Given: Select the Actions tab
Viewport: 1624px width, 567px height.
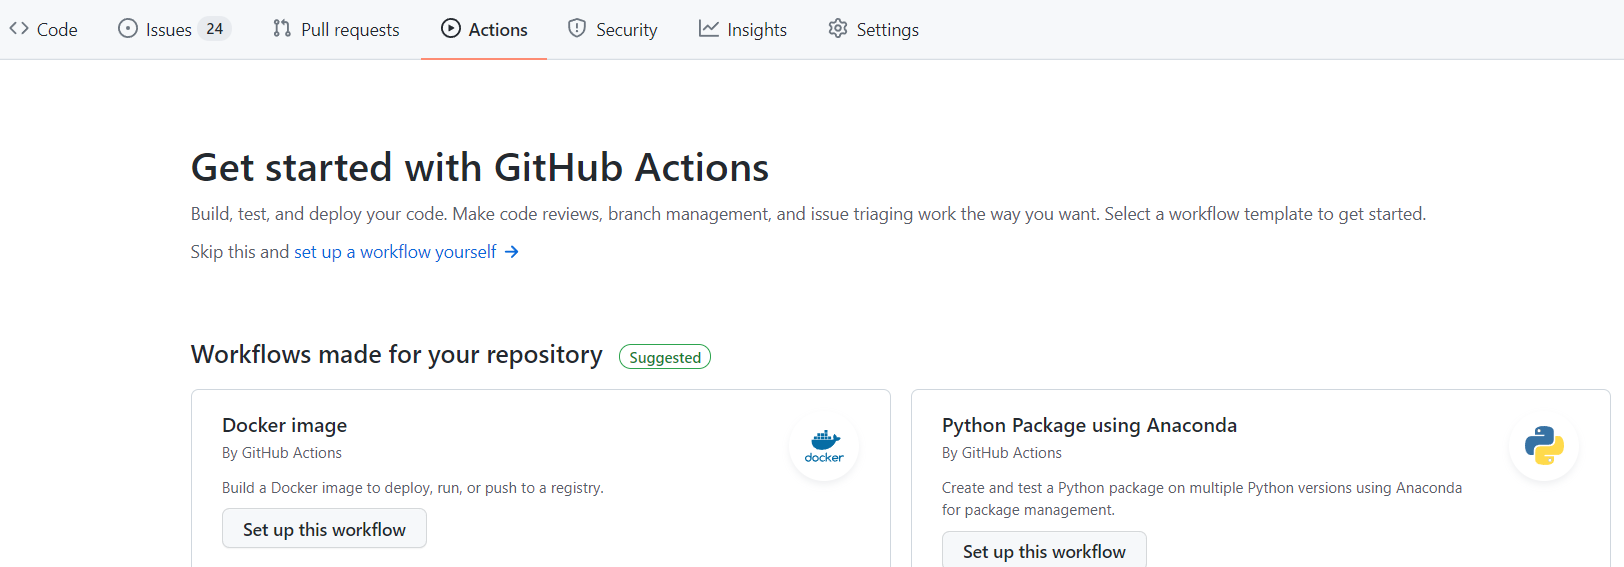Looking at the screenshot, I should point(484,30).
